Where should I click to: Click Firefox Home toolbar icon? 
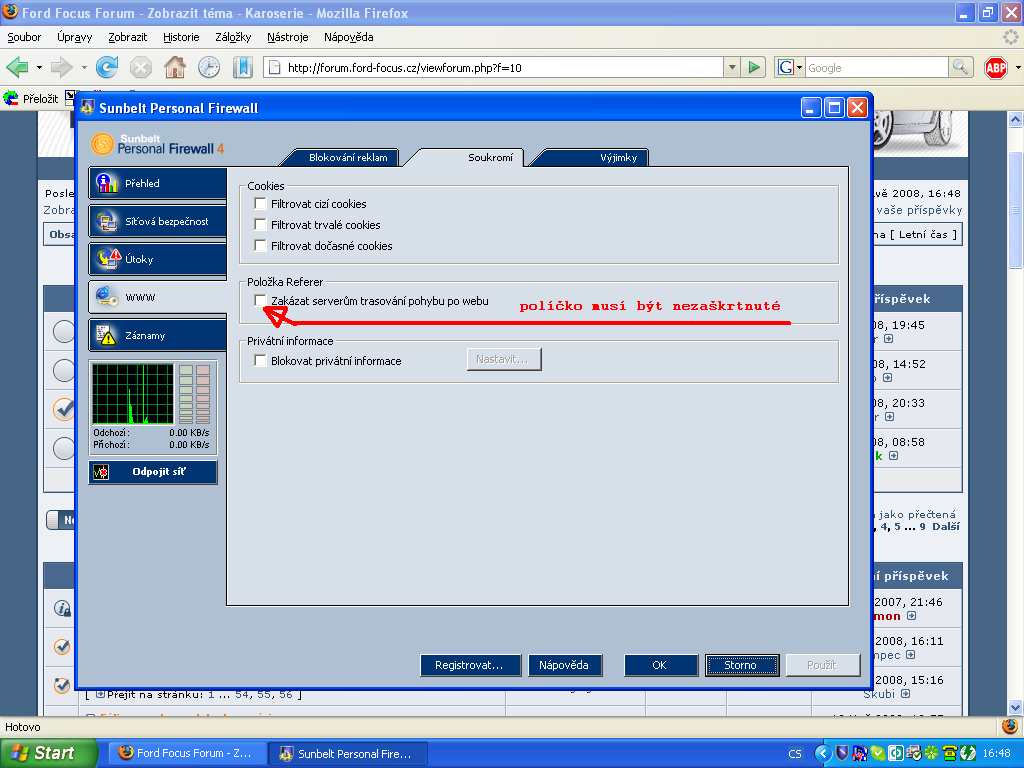[x=175, y=67]
